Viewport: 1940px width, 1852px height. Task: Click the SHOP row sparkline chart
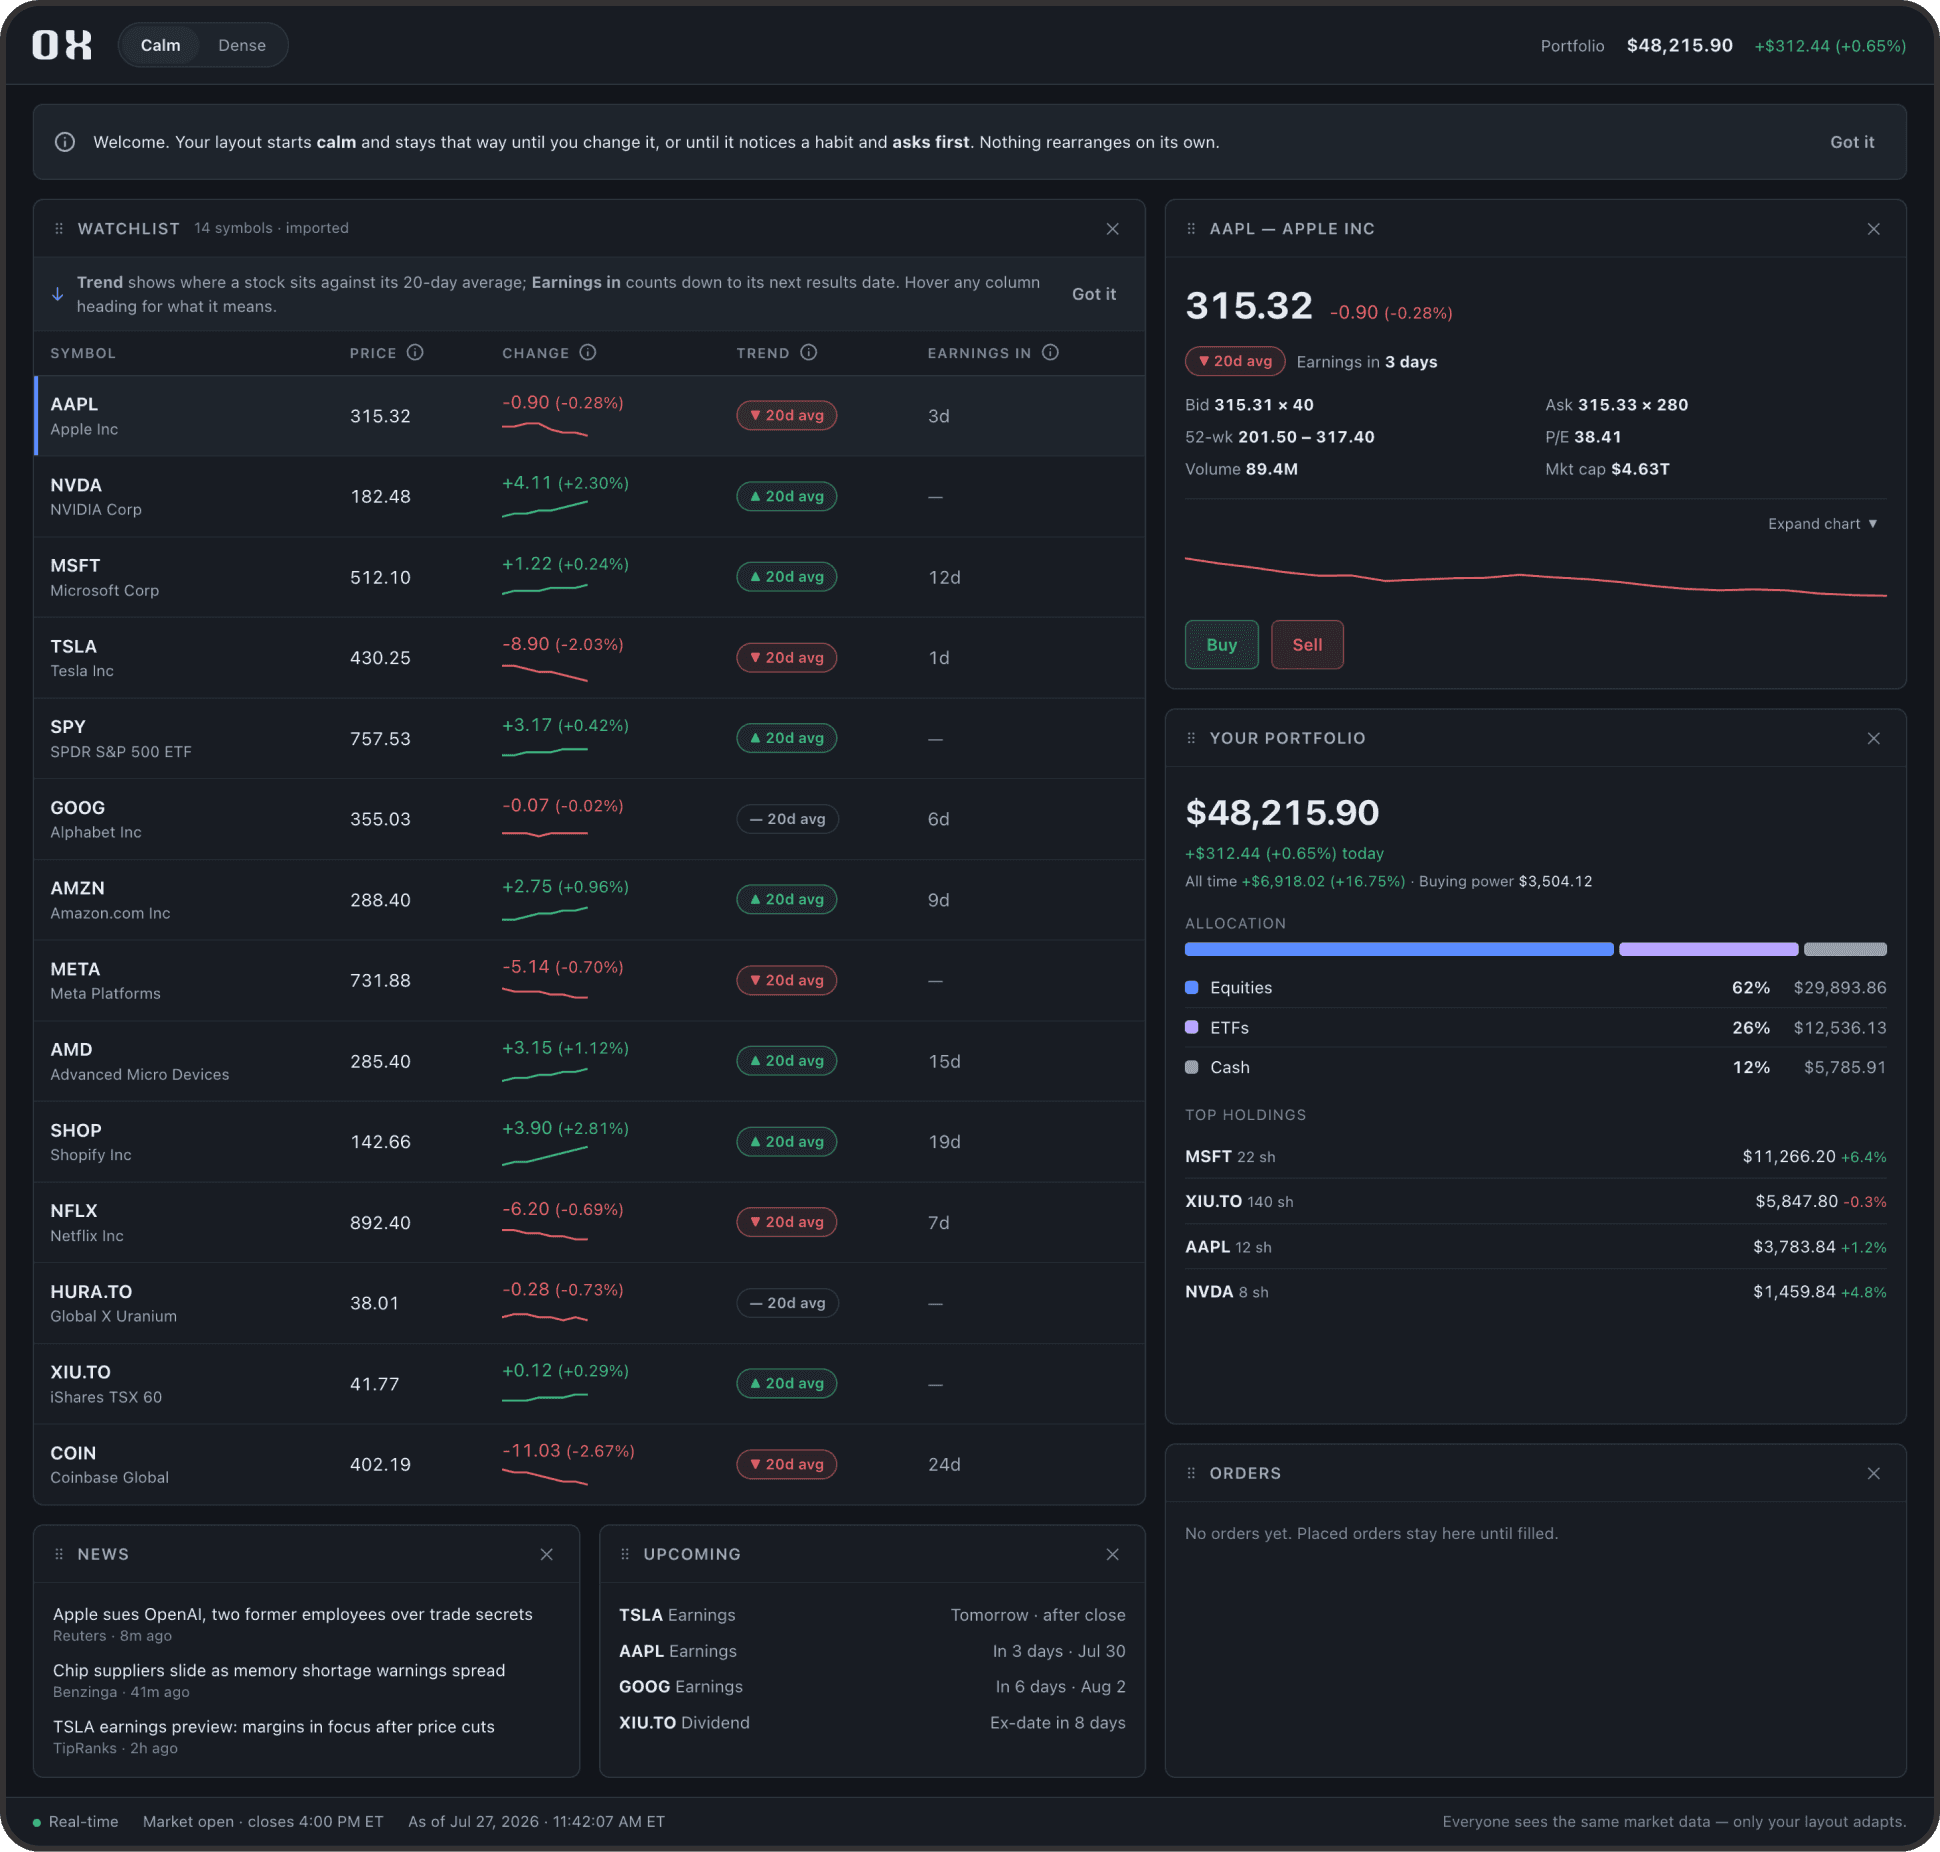click(544, 1156)
